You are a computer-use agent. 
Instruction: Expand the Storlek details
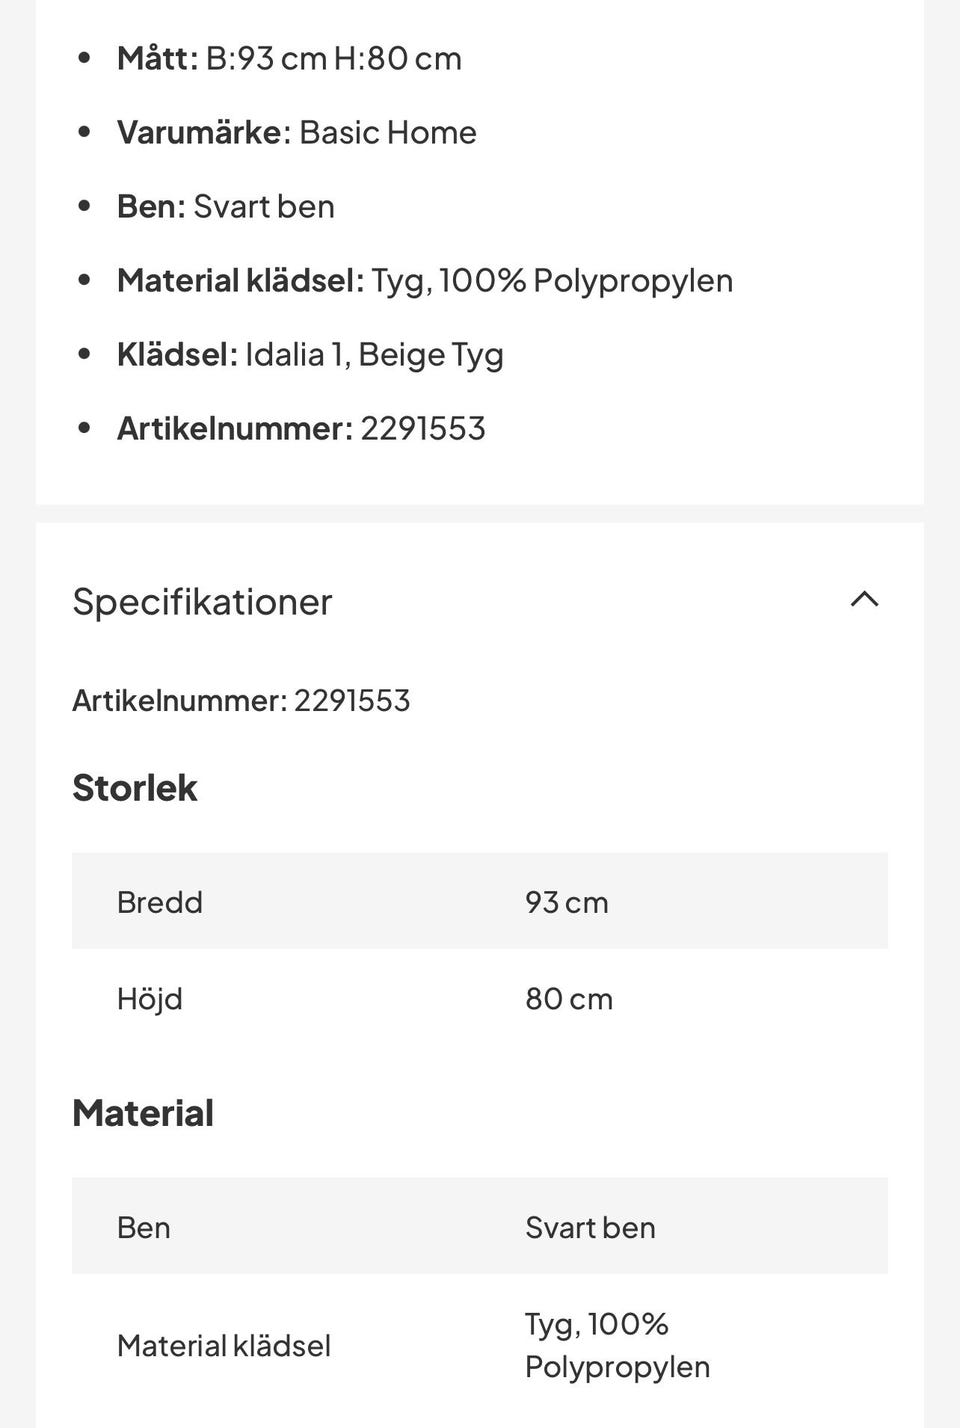(135, 787)
